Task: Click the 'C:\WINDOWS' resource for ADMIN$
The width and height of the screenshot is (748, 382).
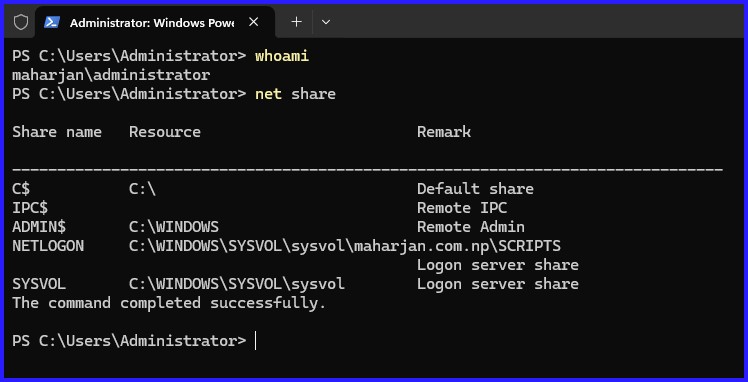Action: [x=174, y=227]
